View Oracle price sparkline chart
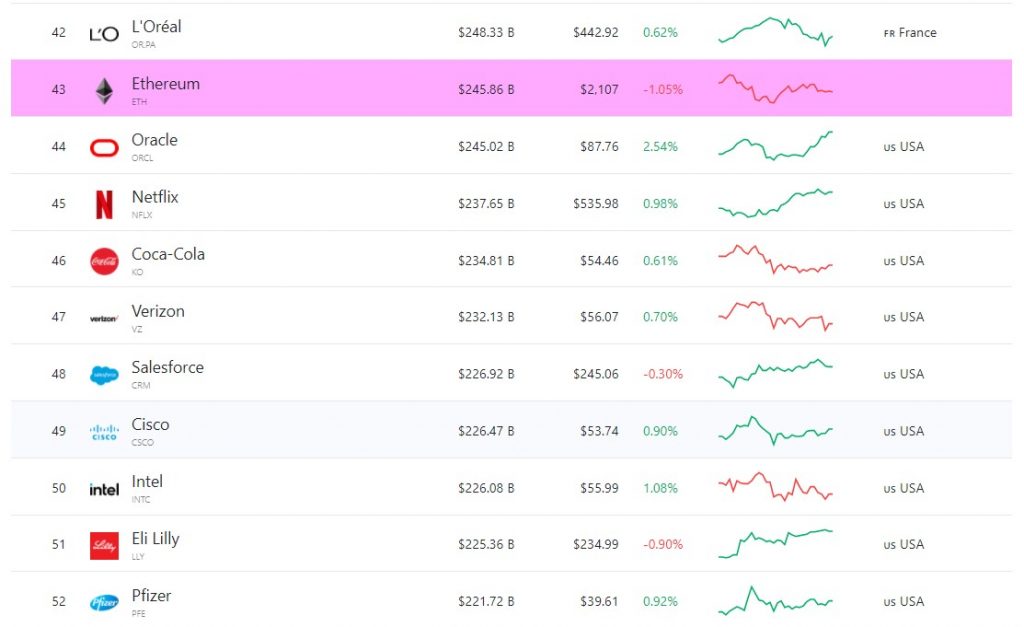Image resolution: width=1024 pixels, height=627 pixels. point(775,146)
